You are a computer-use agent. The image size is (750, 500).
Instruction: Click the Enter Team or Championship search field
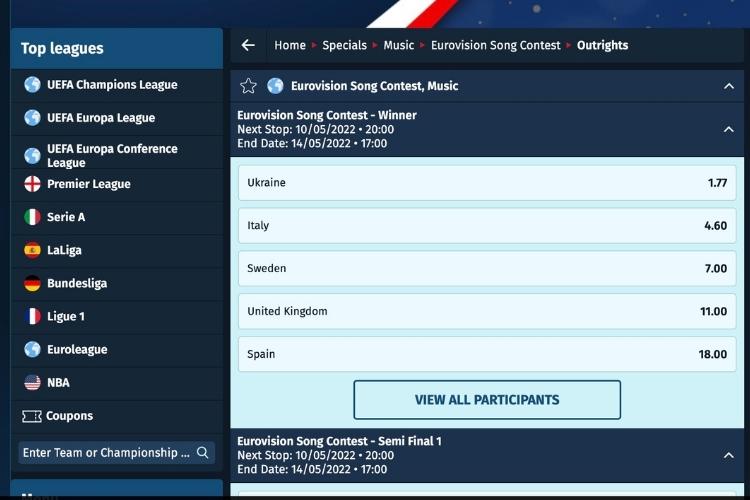pos(117,453)
